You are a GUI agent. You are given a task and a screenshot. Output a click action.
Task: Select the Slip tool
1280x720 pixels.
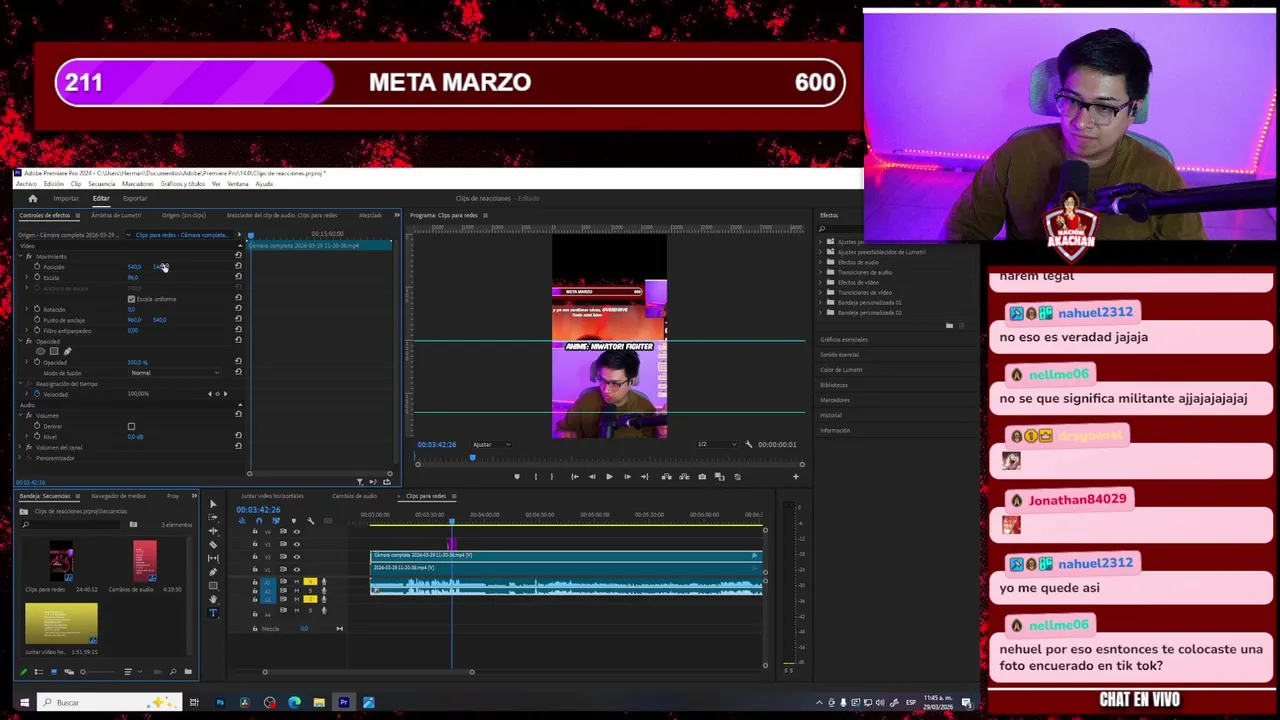pyautogui.click(x=213, y=558)
